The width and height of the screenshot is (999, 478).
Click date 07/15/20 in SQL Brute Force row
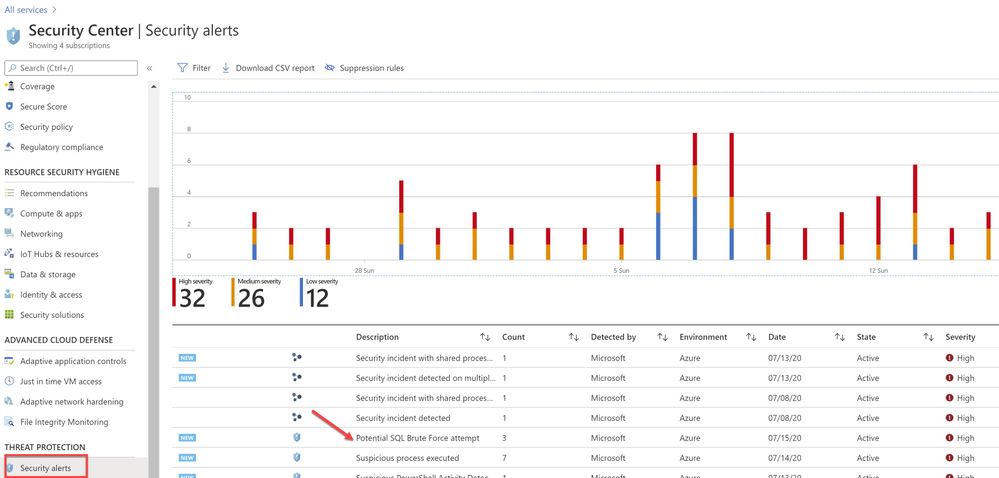(784, 438)
